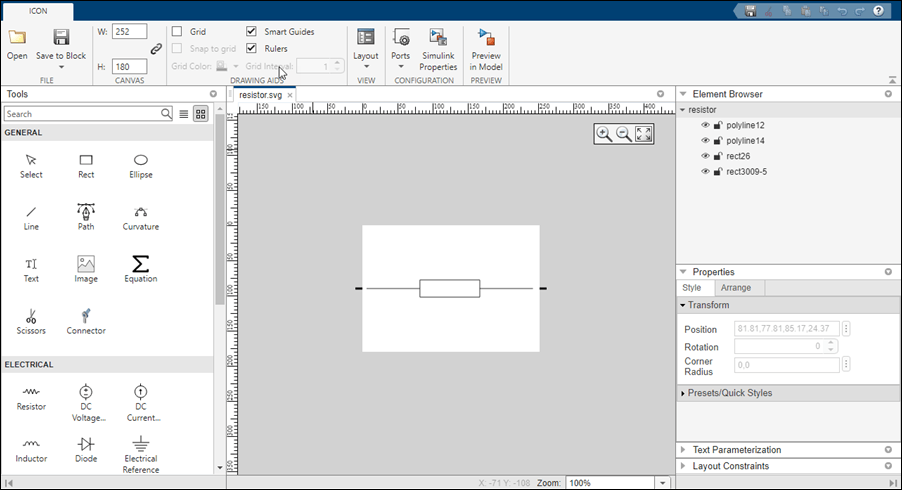Image resolution: width=902 pixels, height=490 pixels.
Task: Zoom out on the canvas
Action: click(x=624, y=134)
